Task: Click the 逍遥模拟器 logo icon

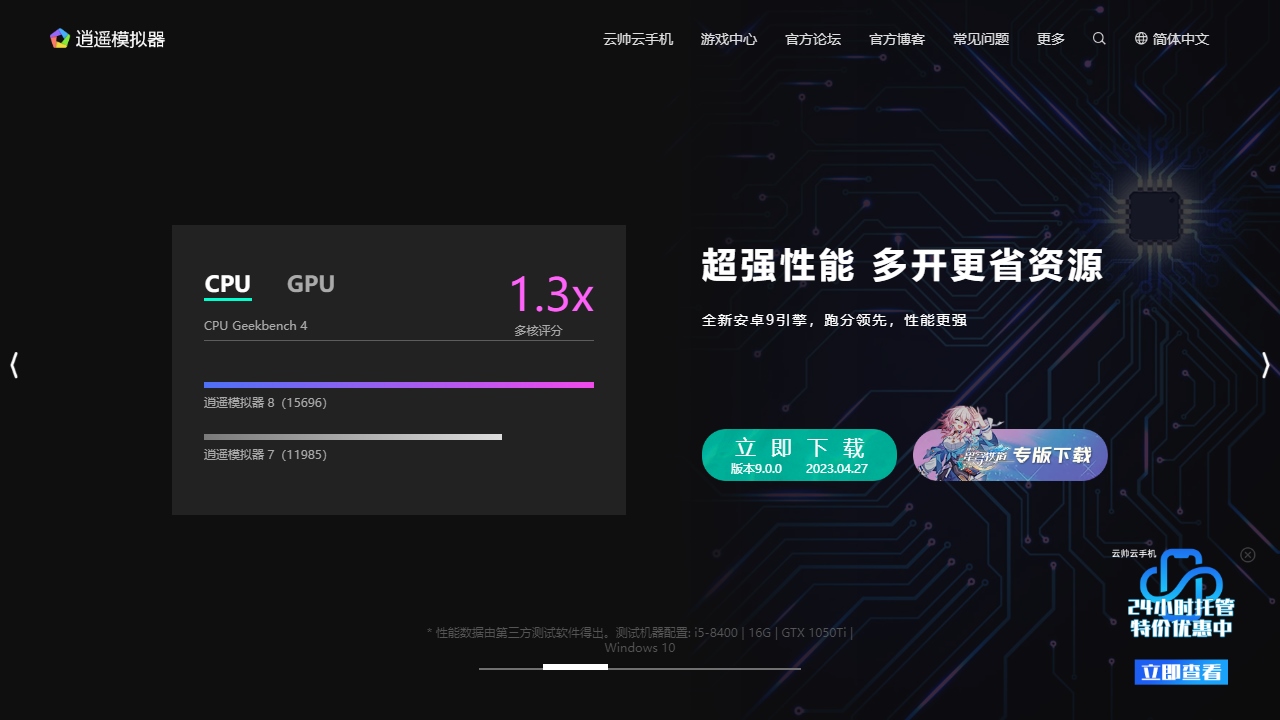Action: coord(60,39)
